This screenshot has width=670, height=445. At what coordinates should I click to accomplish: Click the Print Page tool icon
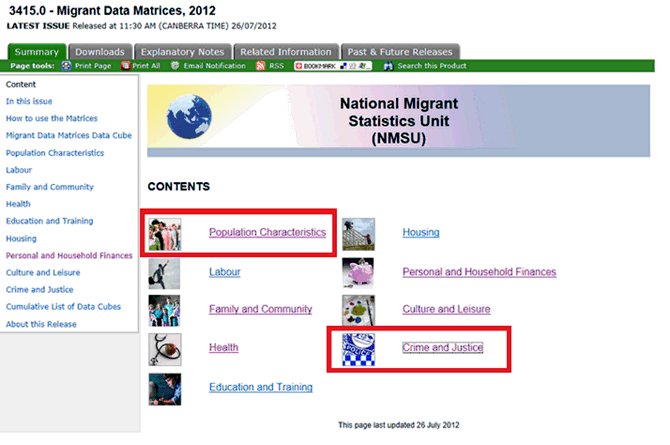(68, 66)
